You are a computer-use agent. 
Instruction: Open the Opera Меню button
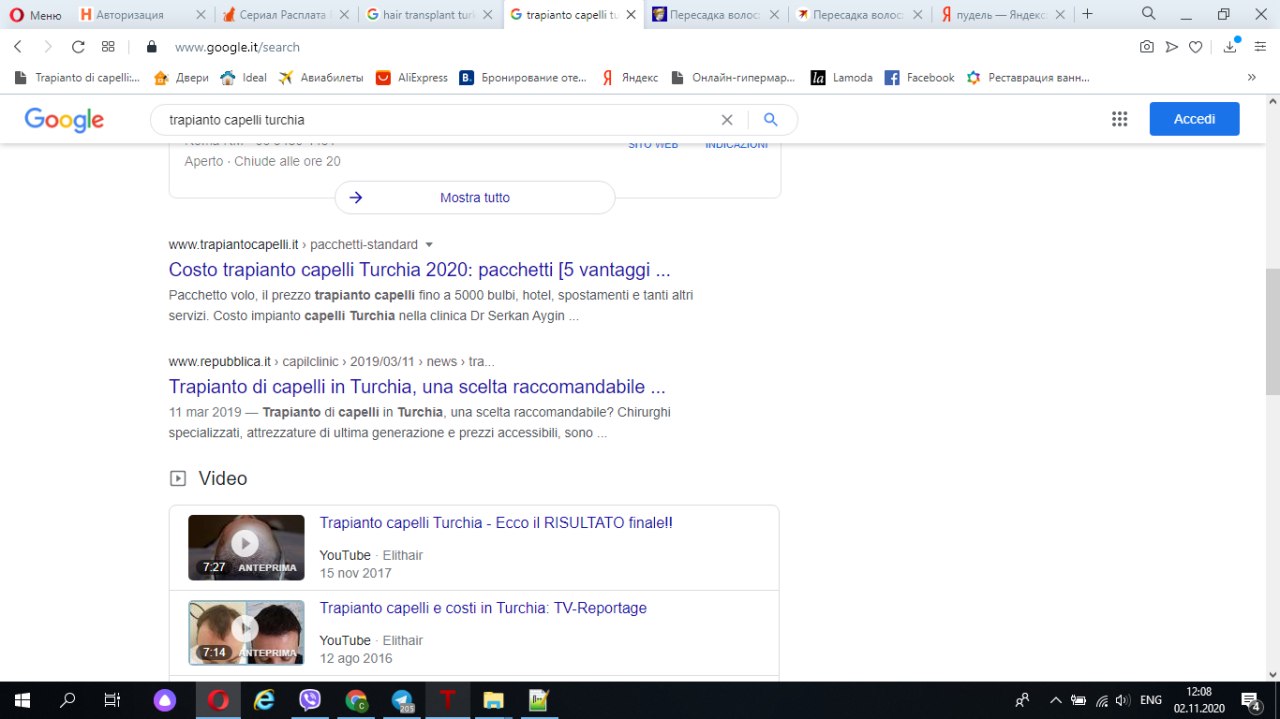pyautogui.click(x=36, y=15)
